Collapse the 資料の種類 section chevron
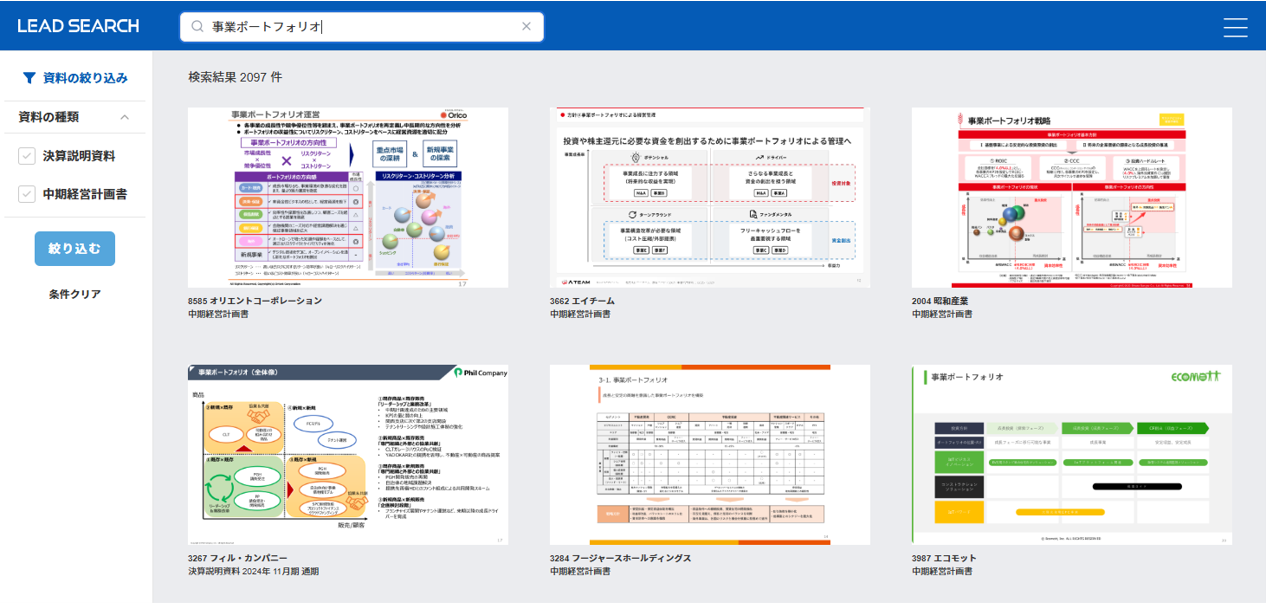The image size is (1266, 603). coord(125,117)
